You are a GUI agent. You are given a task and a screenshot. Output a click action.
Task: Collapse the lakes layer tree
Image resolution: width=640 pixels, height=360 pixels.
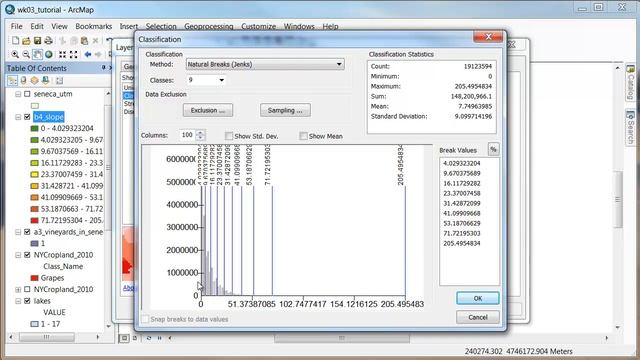(x=18, y=301)
